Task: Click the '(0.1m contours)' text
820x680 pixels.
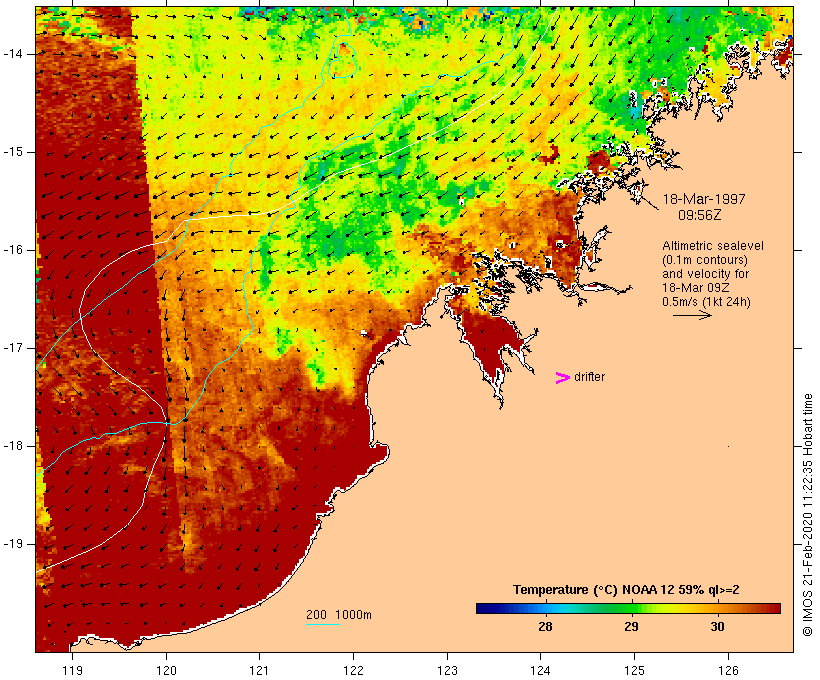Action: 705,260
